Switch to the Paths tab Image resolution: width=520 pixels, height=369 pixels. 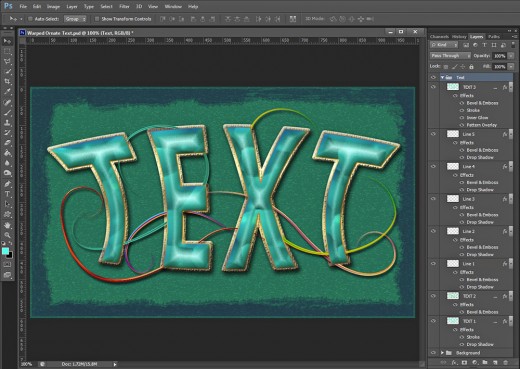tap(494, 37)
